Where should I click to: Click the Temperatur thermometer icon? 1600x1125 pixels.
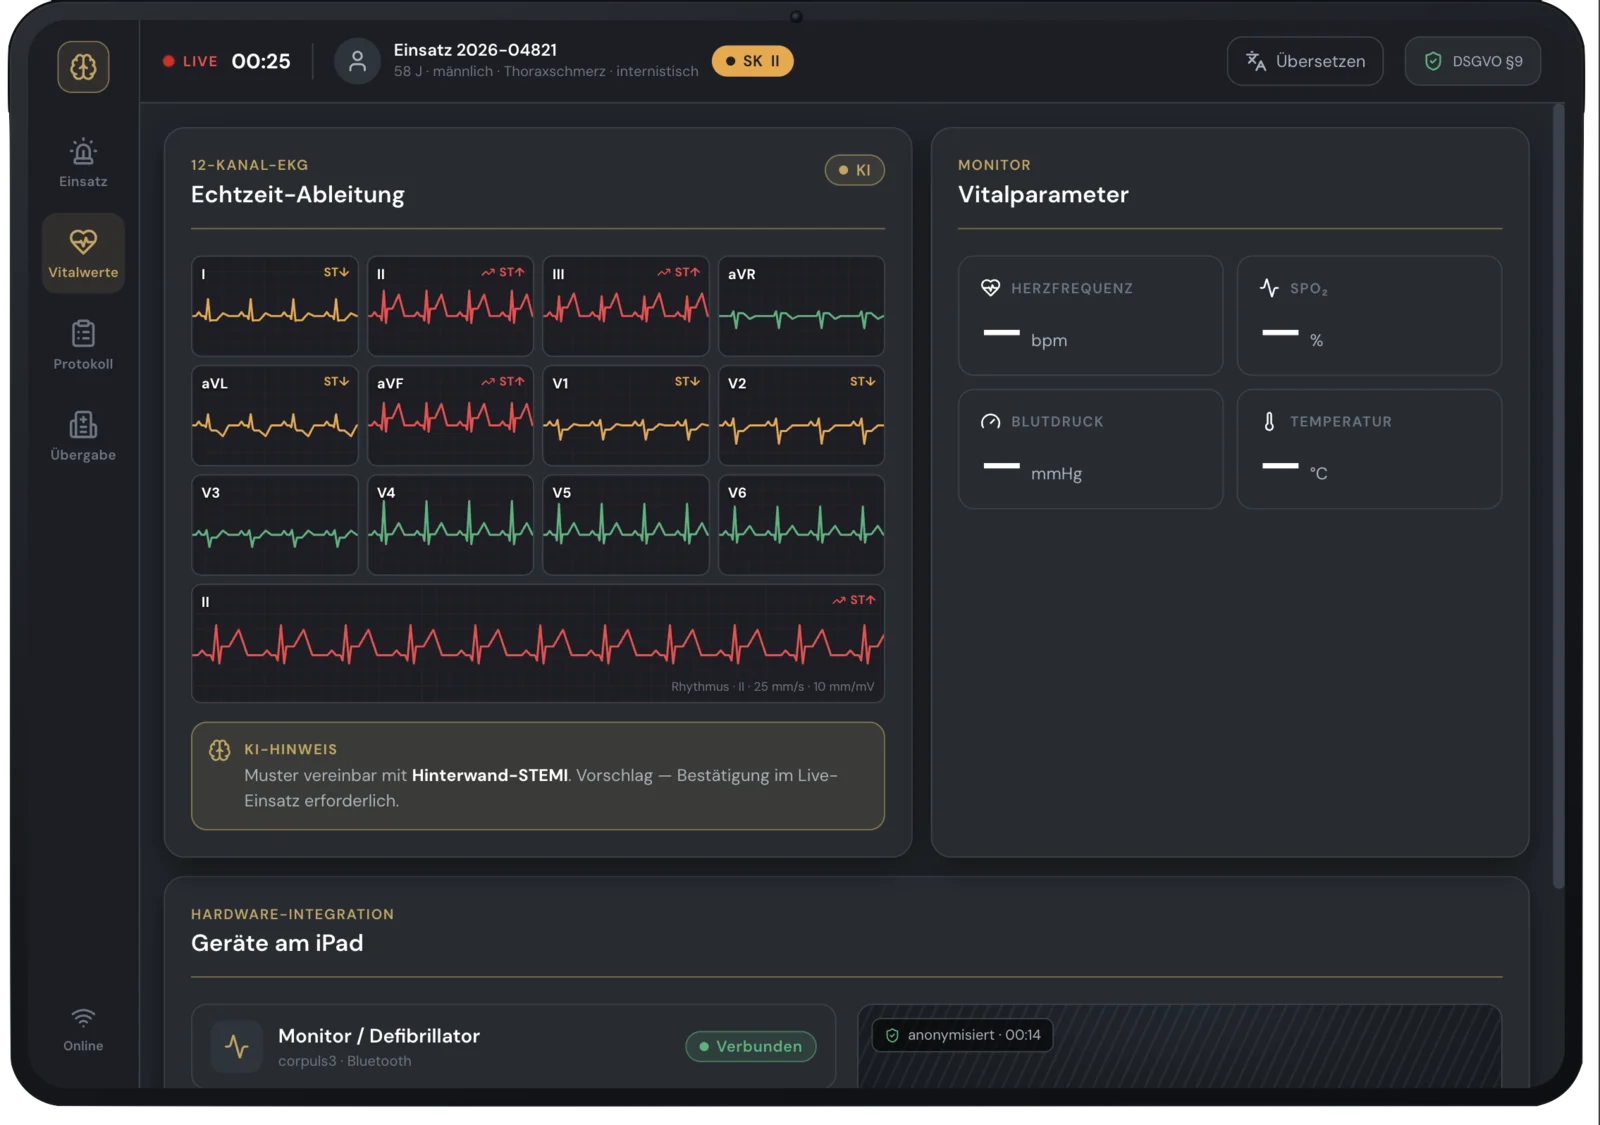1269,422
